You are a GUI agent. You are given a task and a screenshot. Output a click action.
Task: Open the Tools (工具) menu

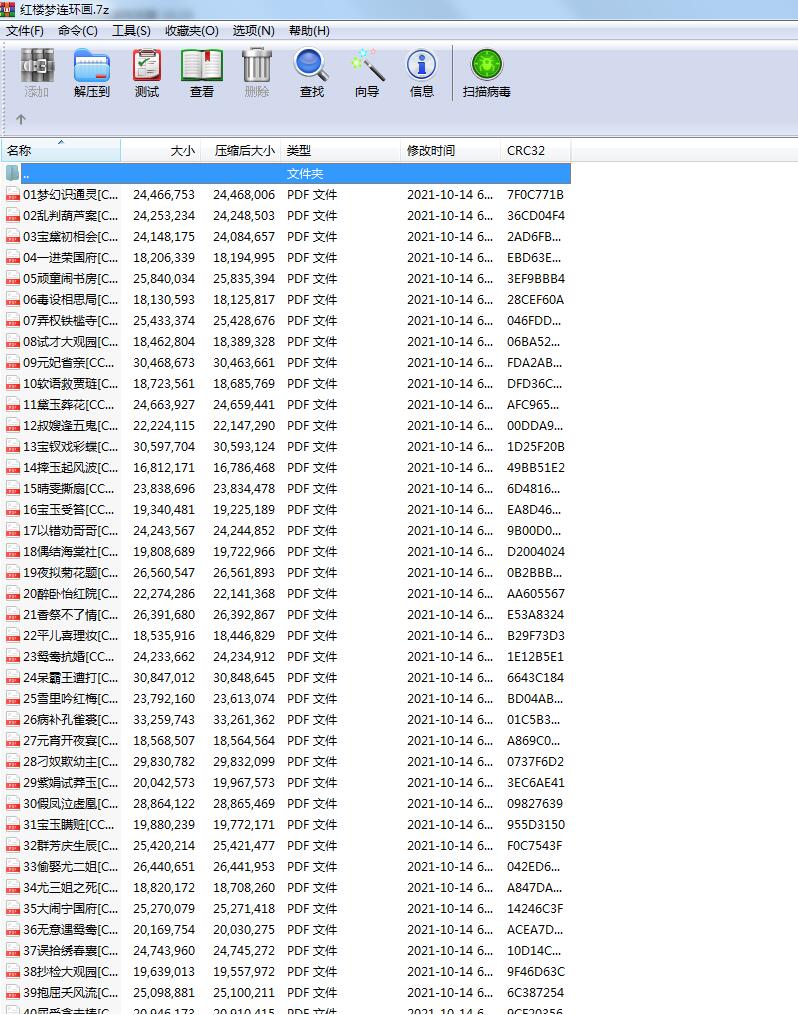tap(131, 31)
